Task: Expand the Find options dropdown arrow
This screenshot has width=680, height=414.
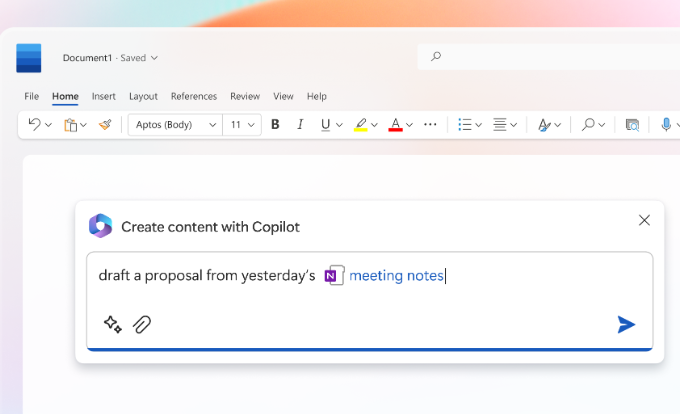Action: 602,125
